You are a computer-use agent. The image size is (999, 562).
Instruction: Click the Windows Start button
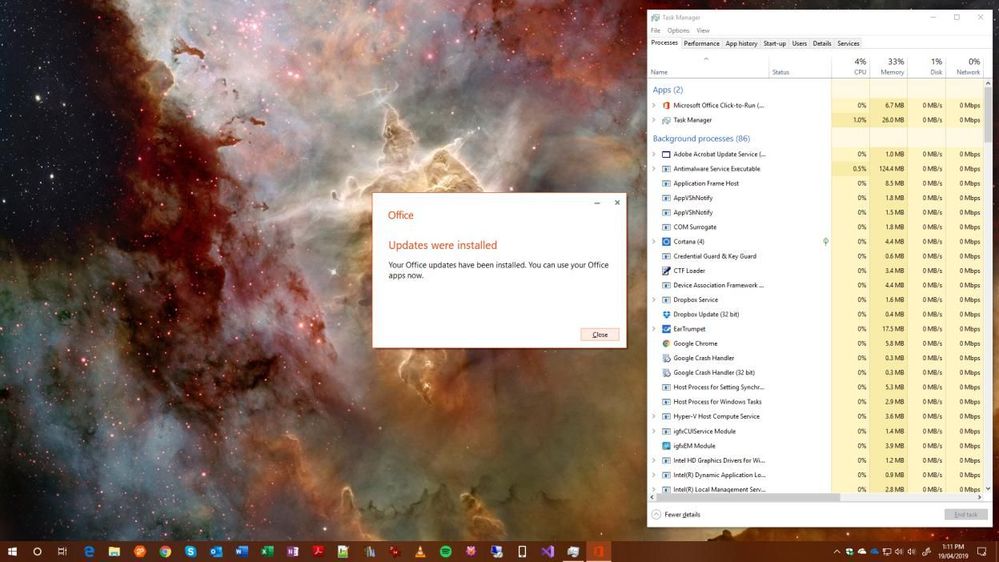tap(12, 551)
